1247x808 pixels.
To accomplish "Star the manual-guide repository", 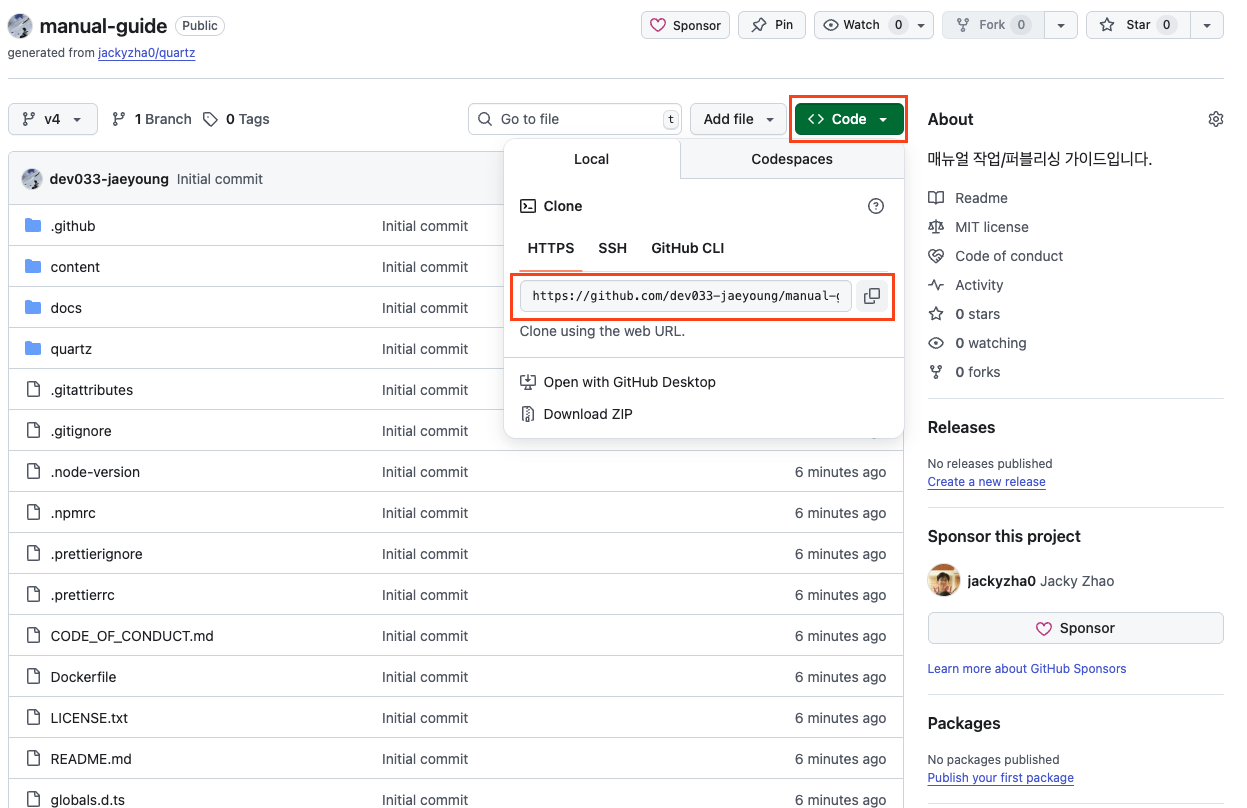I will (1138, 25).
